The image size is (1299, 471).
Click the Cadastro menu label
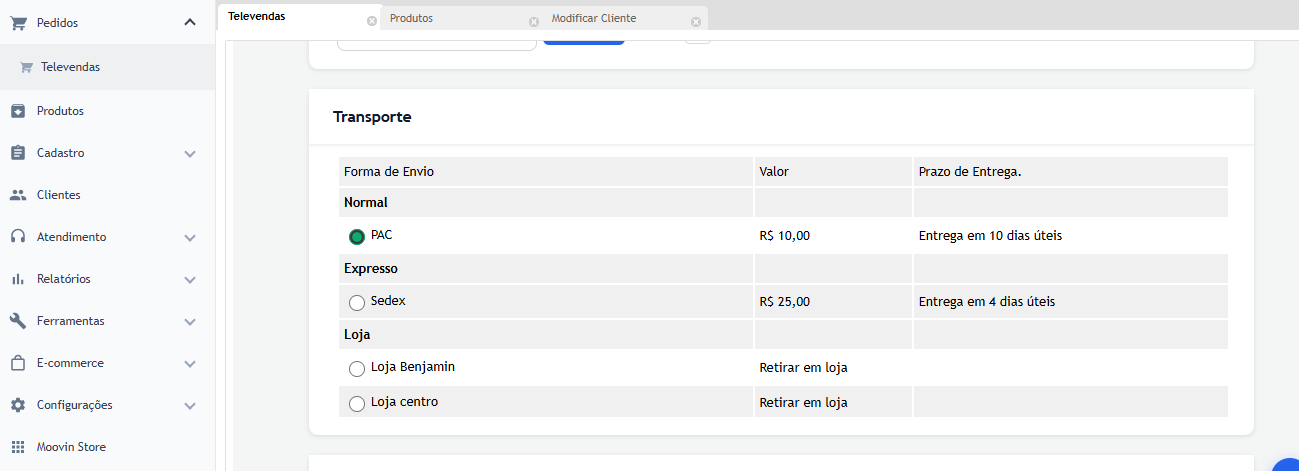coord(61,153)
